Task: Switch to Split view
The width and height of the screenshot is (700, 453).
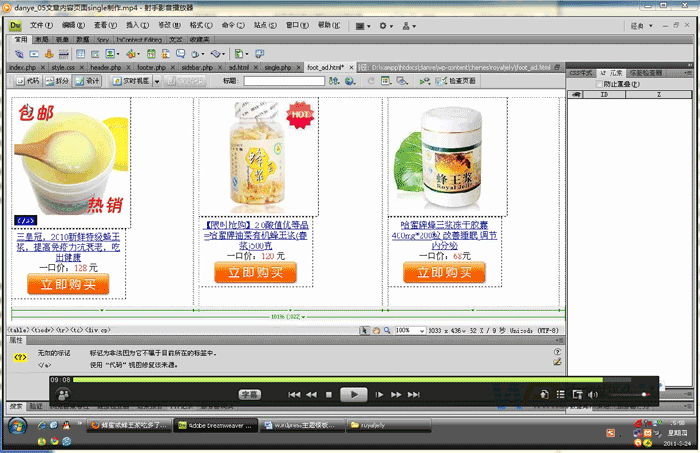Action: [x=58, y=81]
